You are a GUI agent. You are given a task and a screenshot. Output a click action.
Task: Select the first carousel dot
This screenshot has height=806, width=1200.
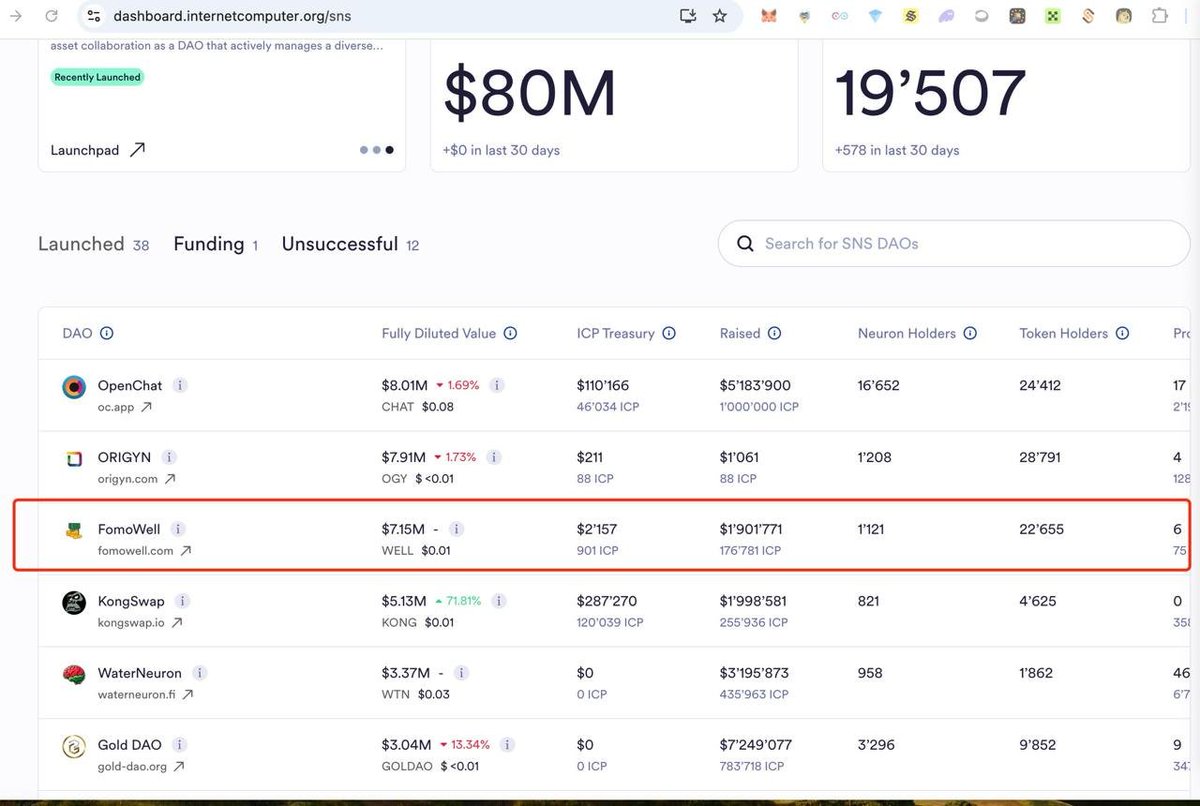364,150
